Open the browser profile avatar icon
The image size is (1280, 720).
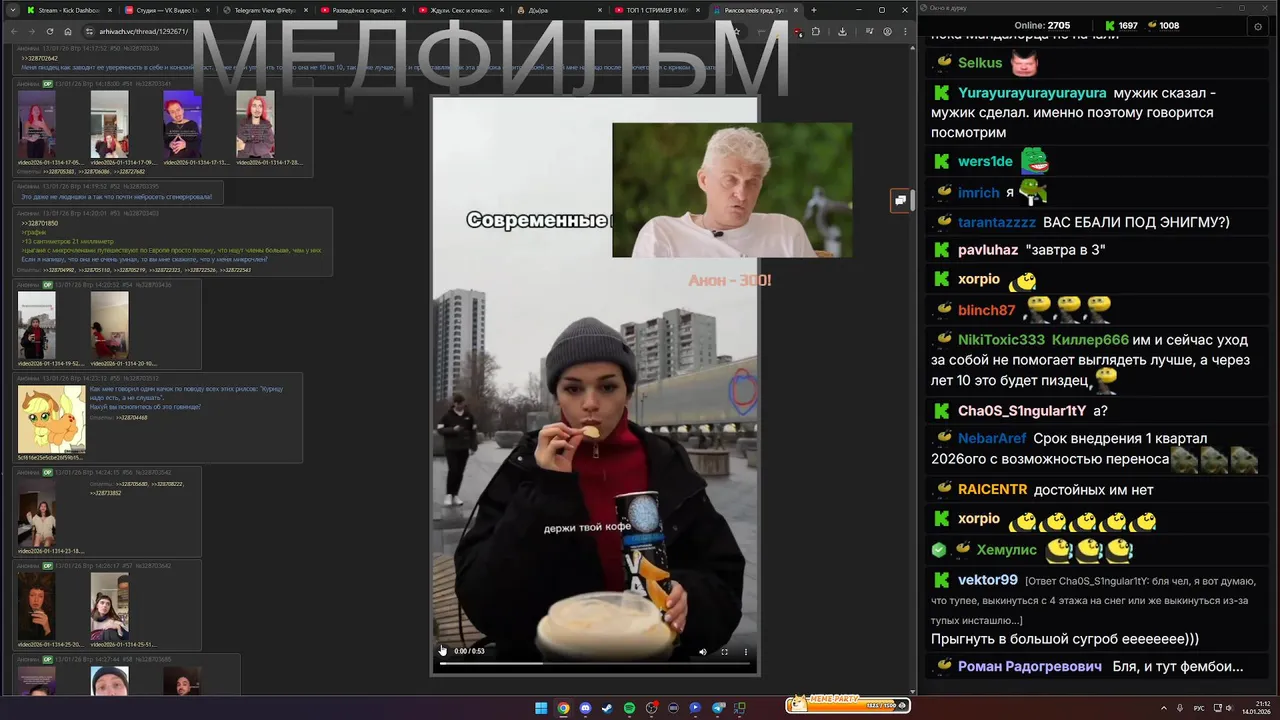point(887,31)
